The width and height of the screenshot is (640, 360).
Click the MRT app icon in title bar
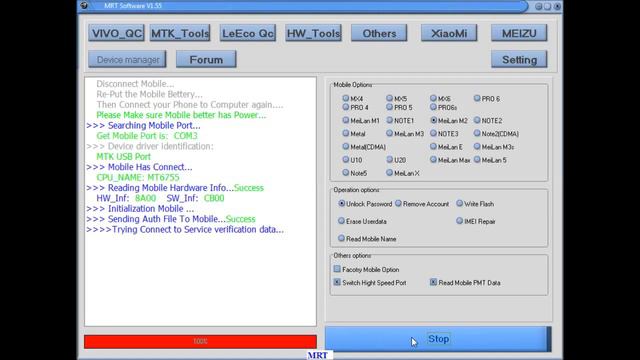[x=84, y=5]
